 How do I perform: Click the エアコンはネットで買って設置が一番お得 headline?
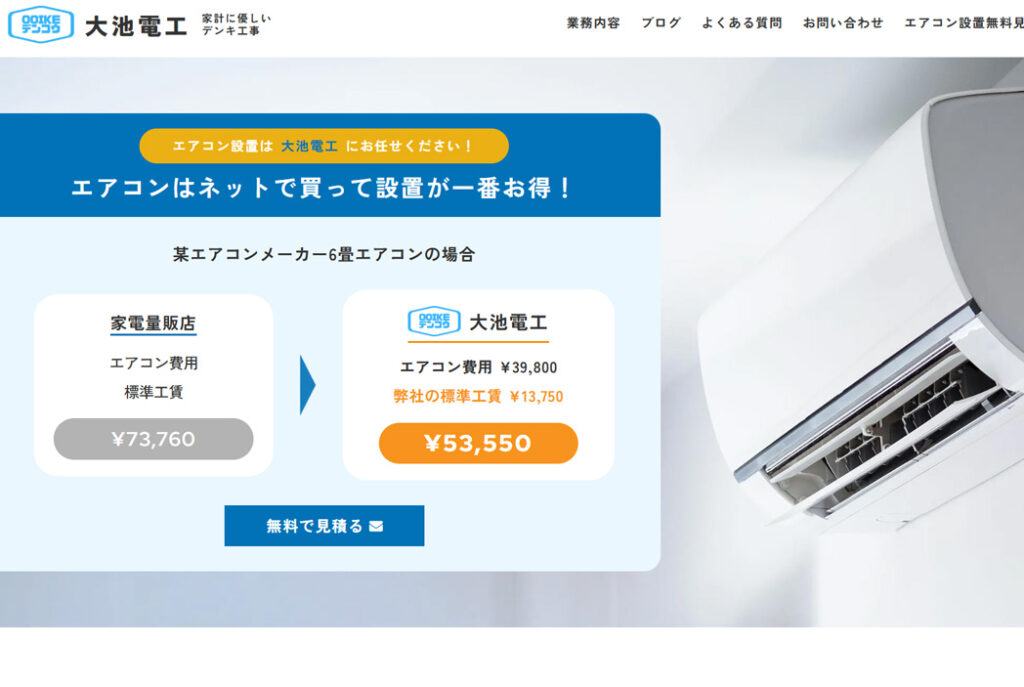pyautogui.click(x=321, y=188)
